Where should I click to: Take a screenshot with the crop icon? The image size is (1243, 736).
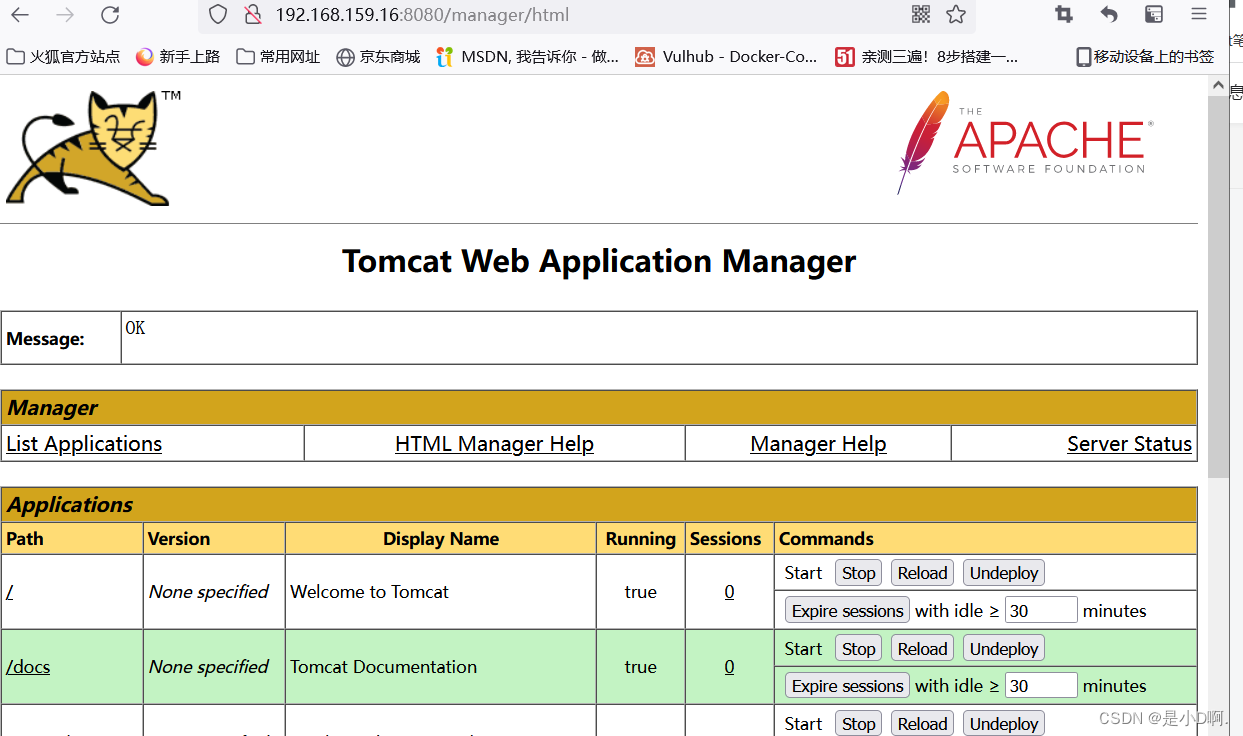point(1064,14)
